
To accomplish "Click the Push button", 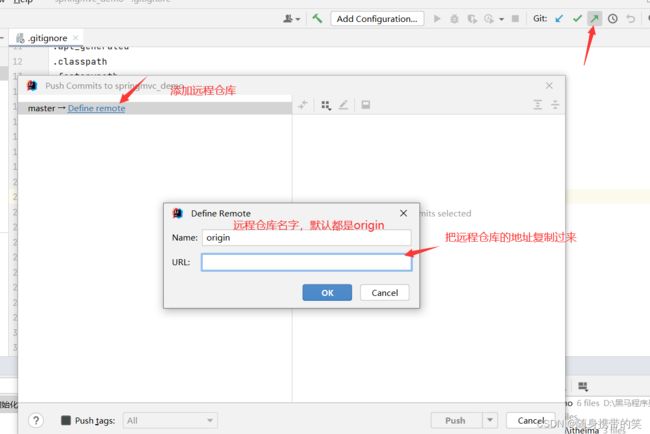I will [x=456, y=420].
